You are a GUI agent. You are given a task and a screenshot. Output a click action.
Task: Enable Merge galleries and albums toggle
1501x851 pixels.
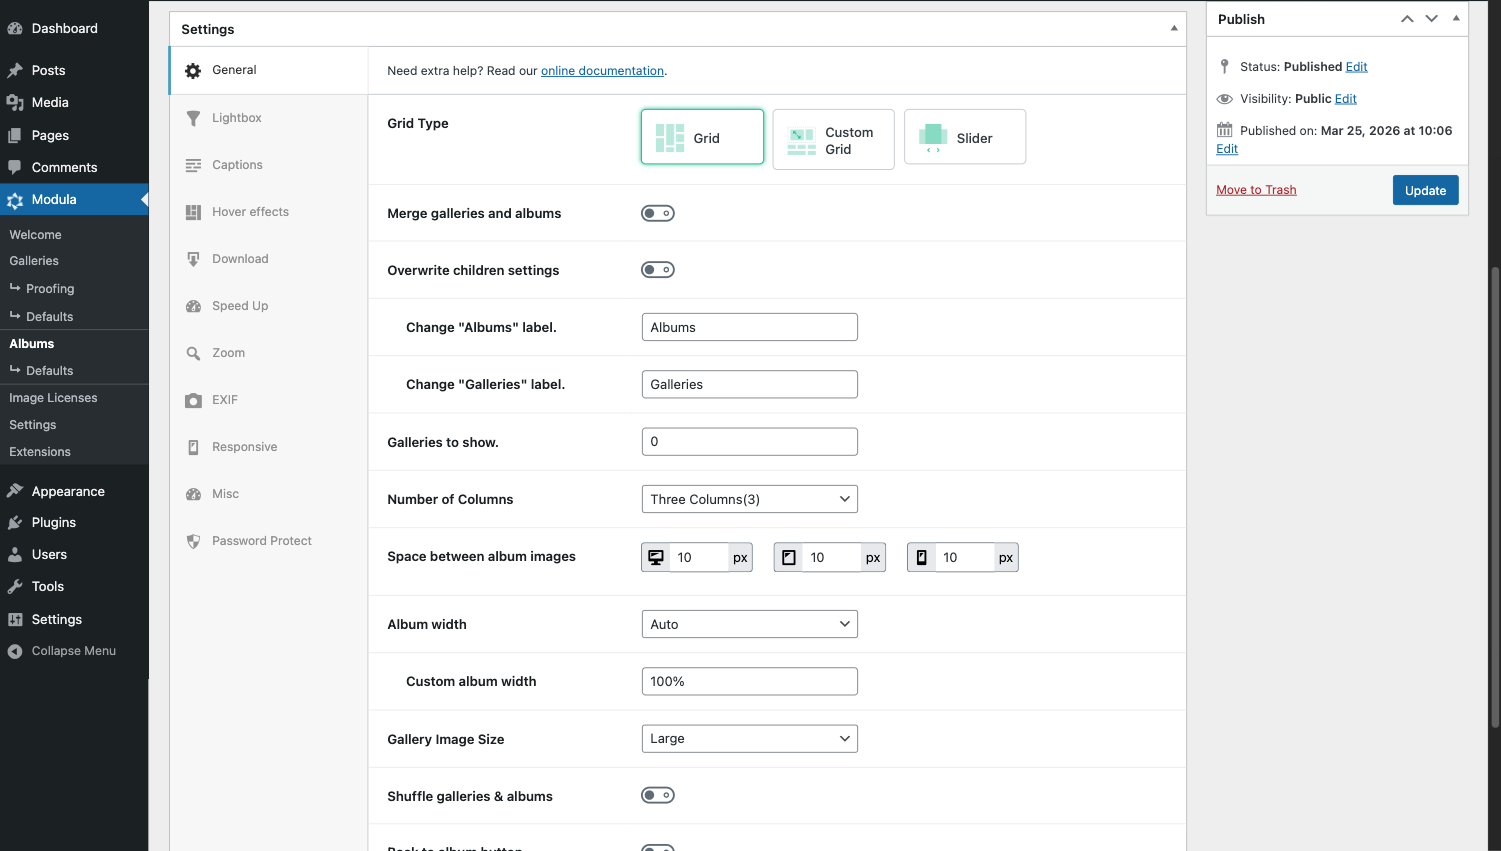[658, 213]
